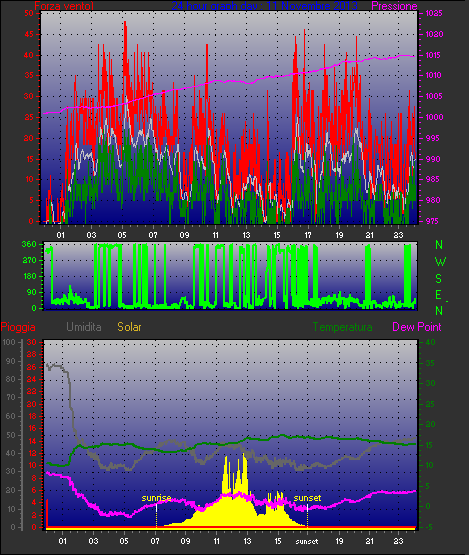Click wind speed axis value 45
The height and width of the screenshot is (555, 469).
[x=29, y=34]
